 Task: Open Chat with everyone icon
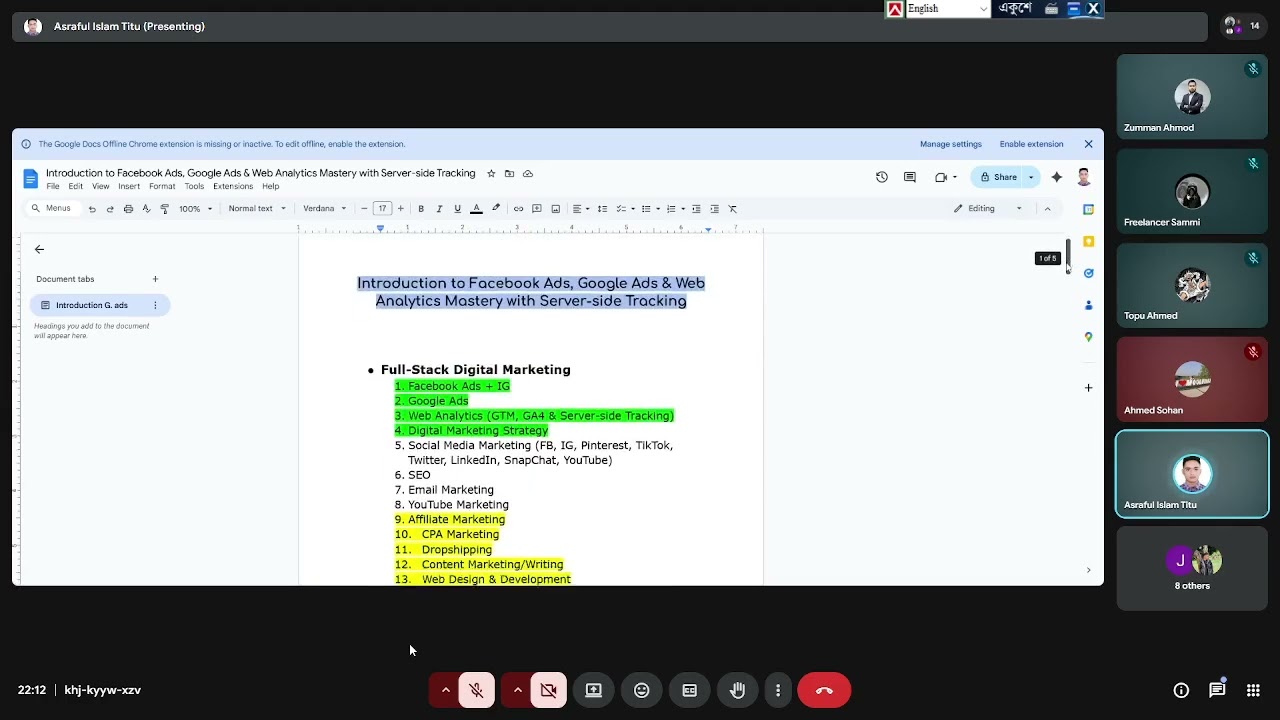pos(1217,690)
